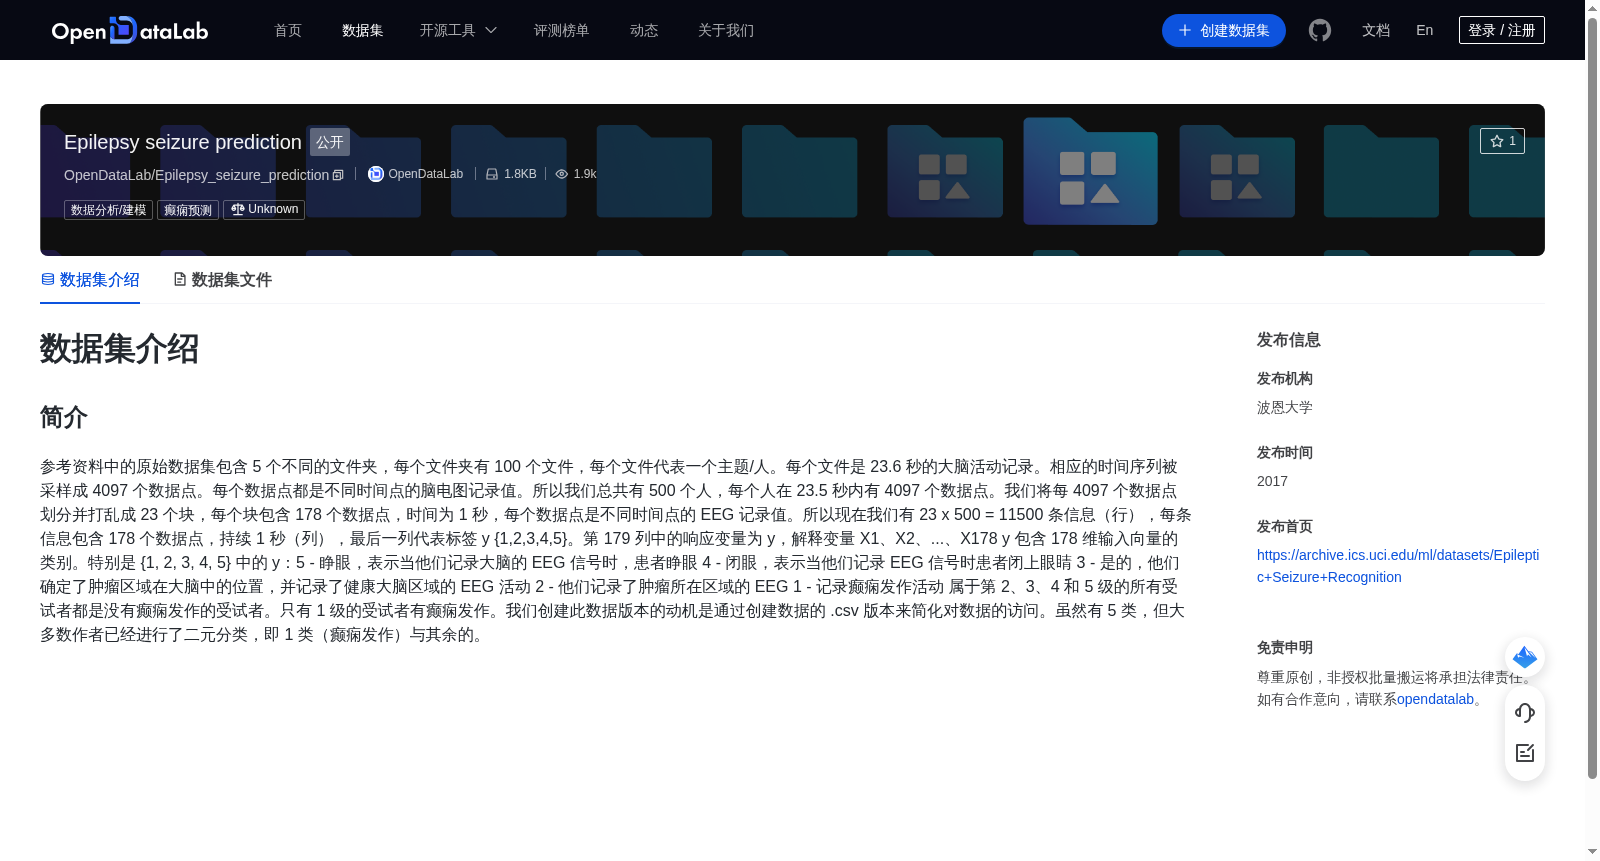Screen dimensions: 1600x861
Task: Open 数据集 navigation item
Action: pyautogui.click(x=362, y=30)
